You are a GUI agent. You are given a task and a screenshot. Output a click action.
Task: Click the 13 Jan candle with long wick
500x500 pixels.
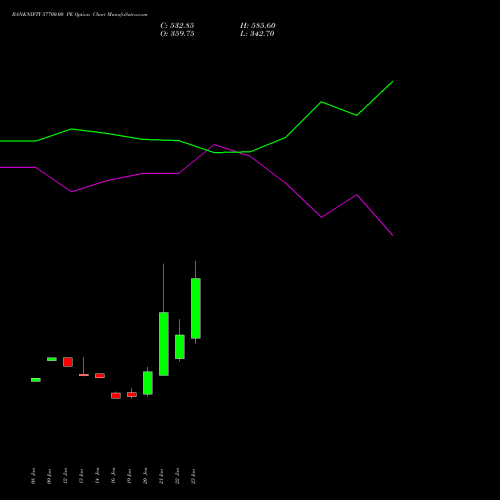click(x=84, y=375)
